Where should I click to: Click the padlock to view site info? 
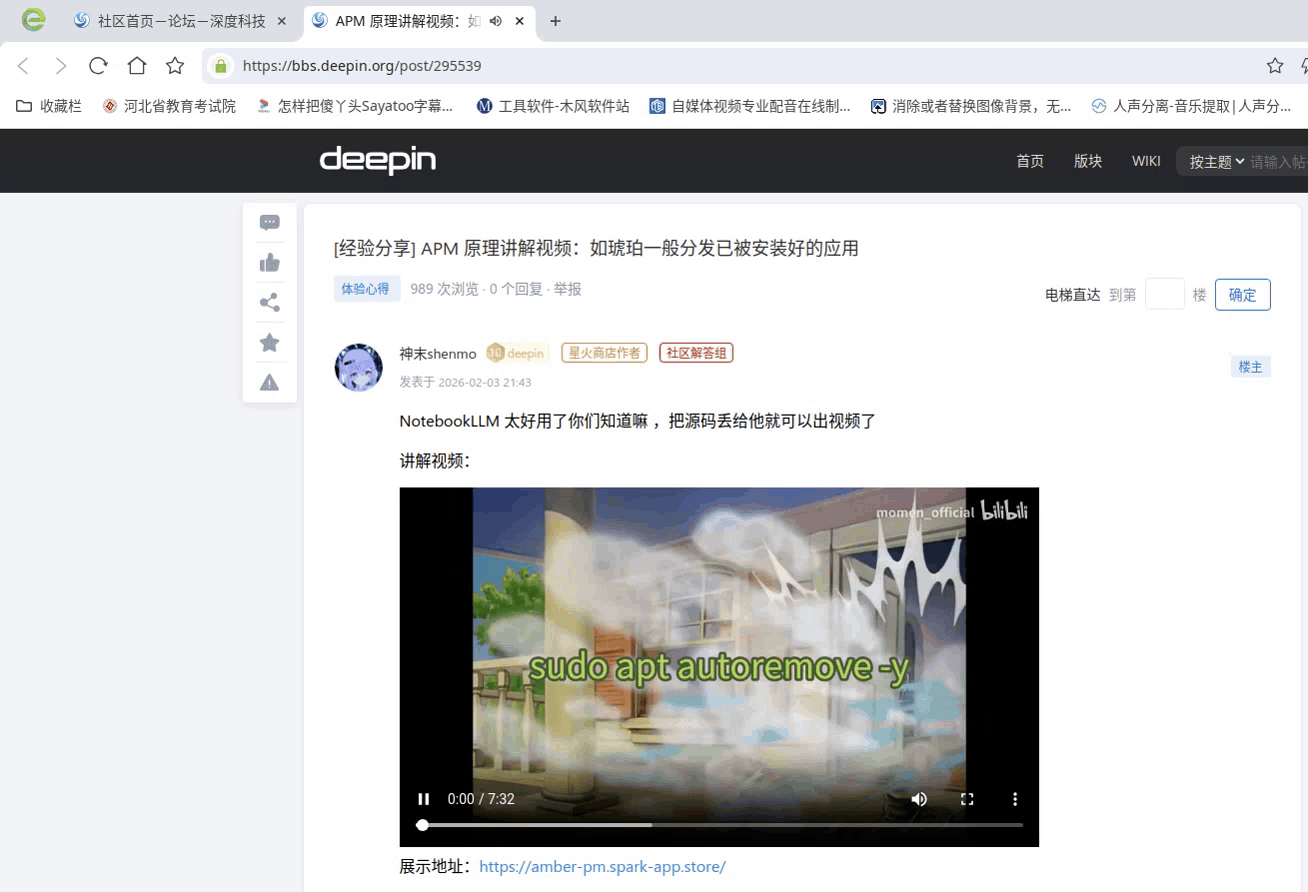219,65
